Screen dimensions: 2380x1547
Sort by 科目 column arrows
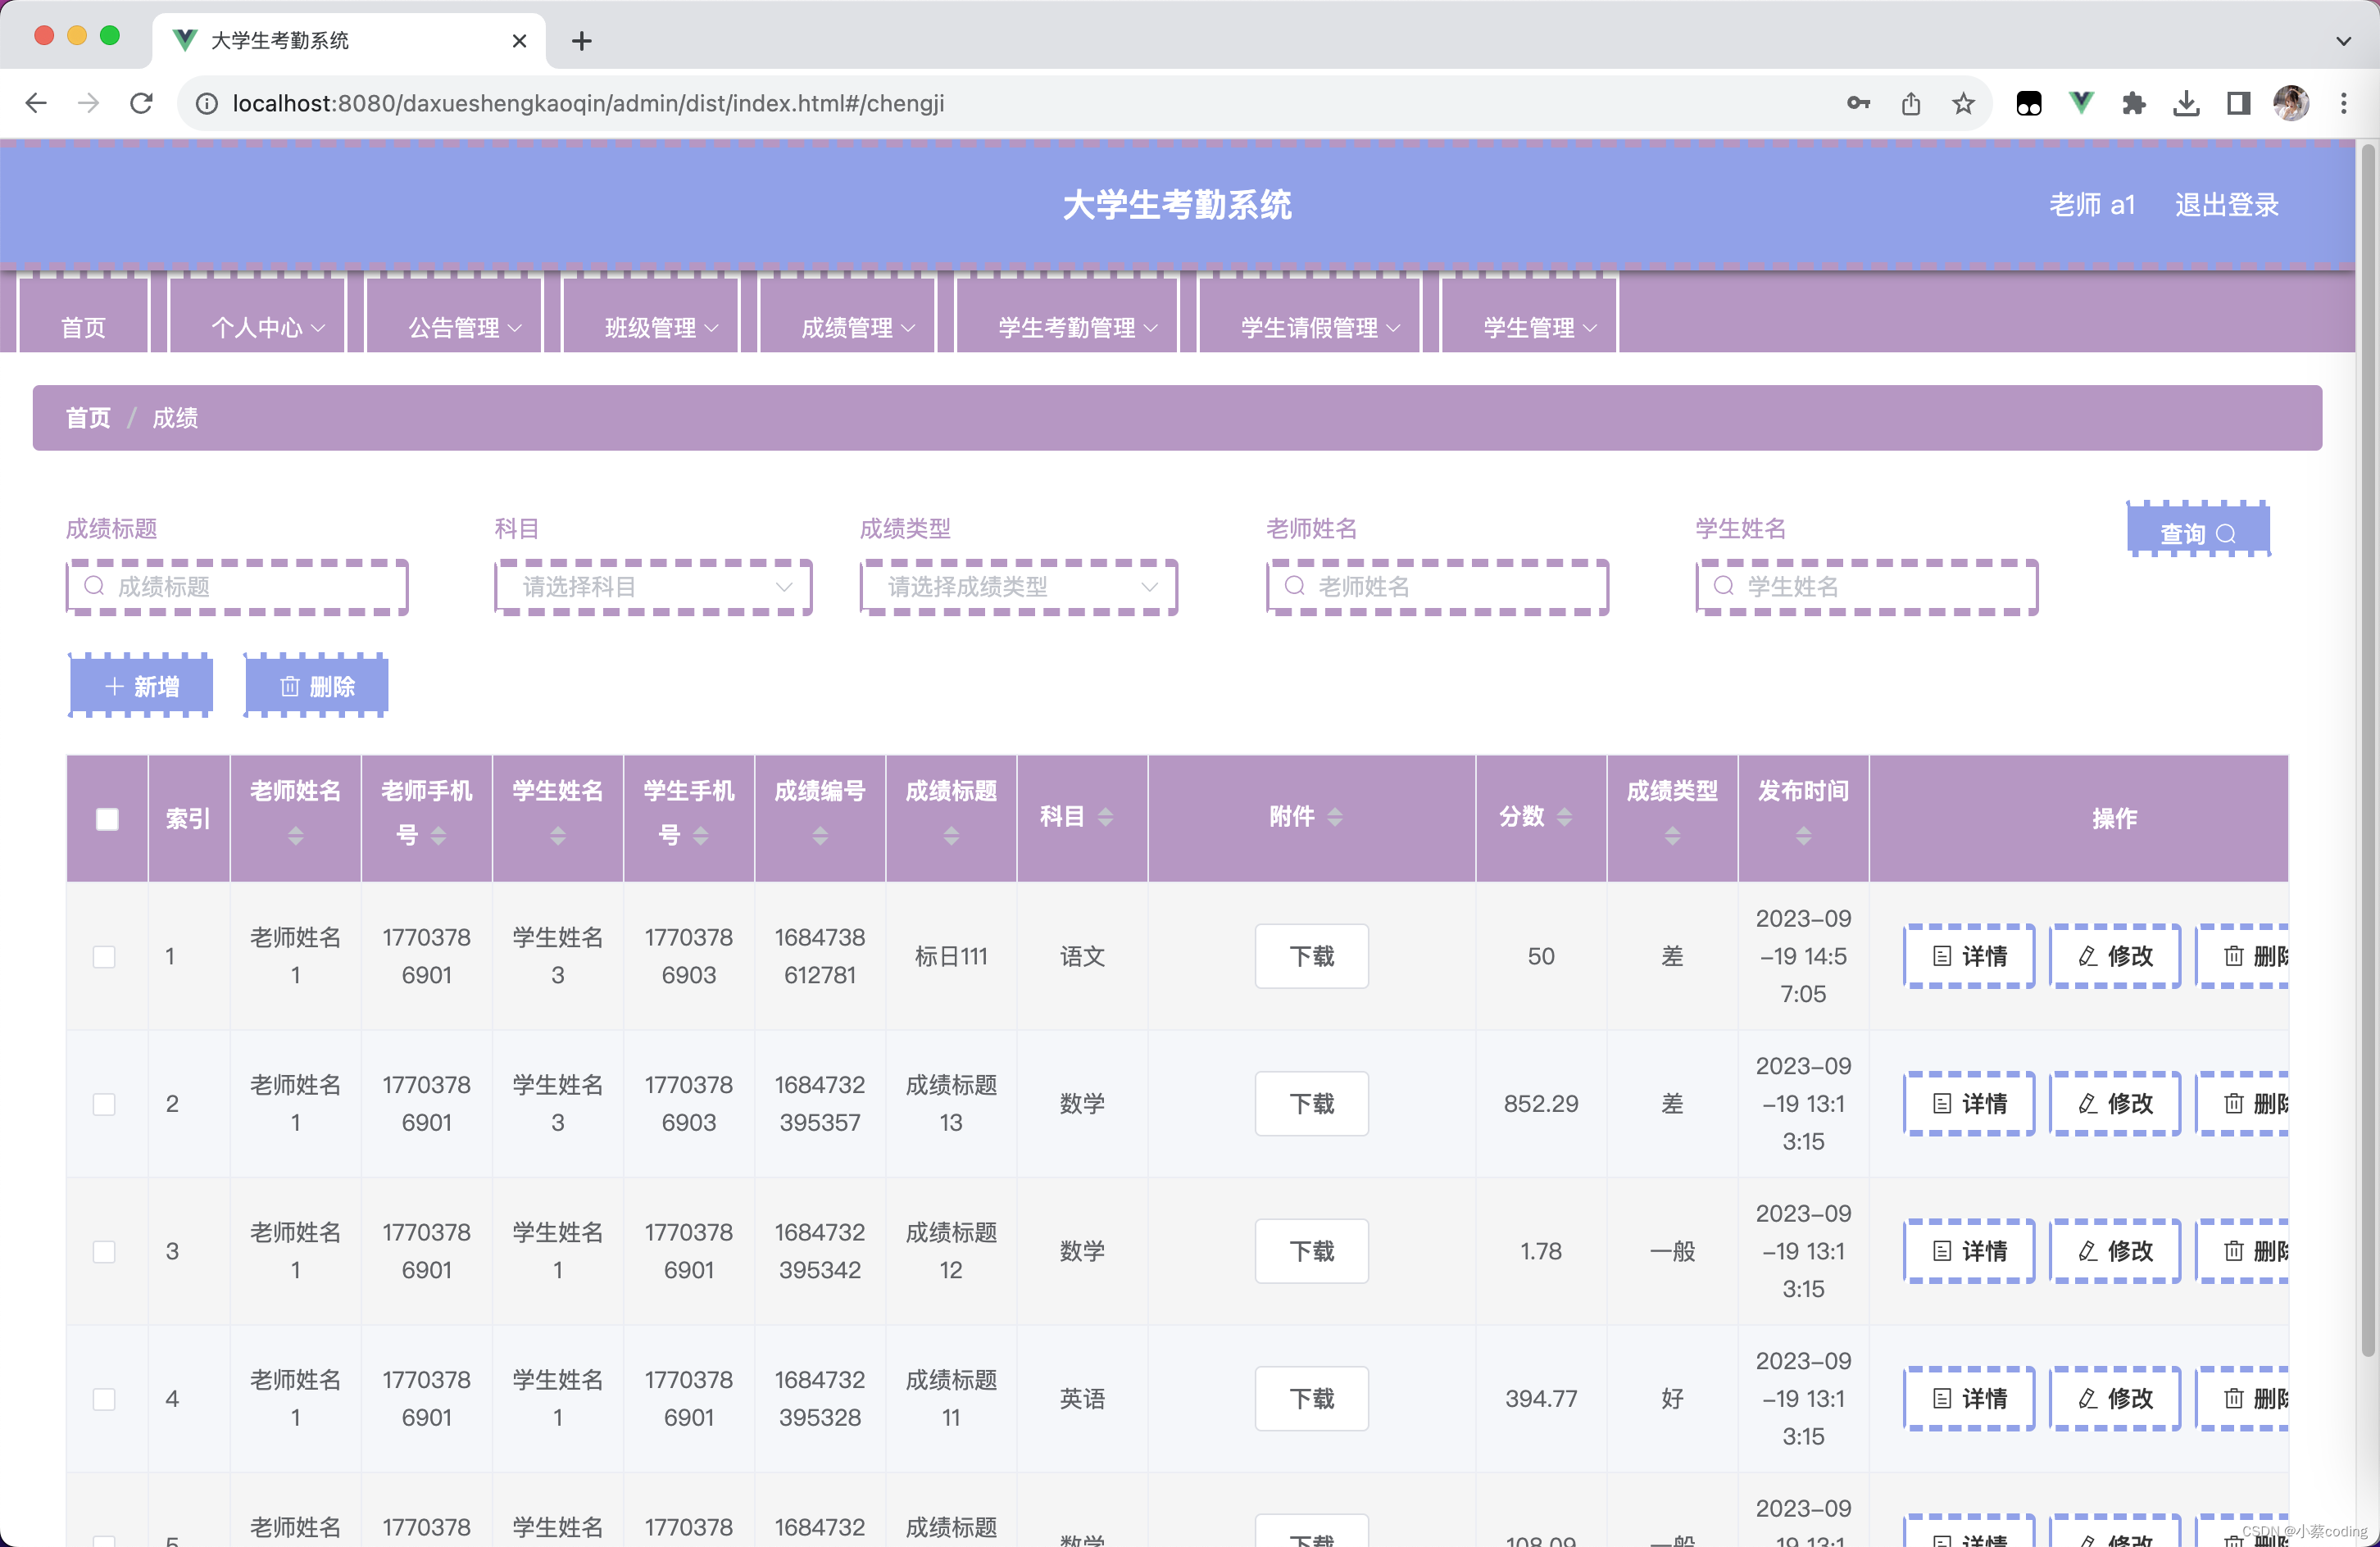click(x=1105, y=817)
